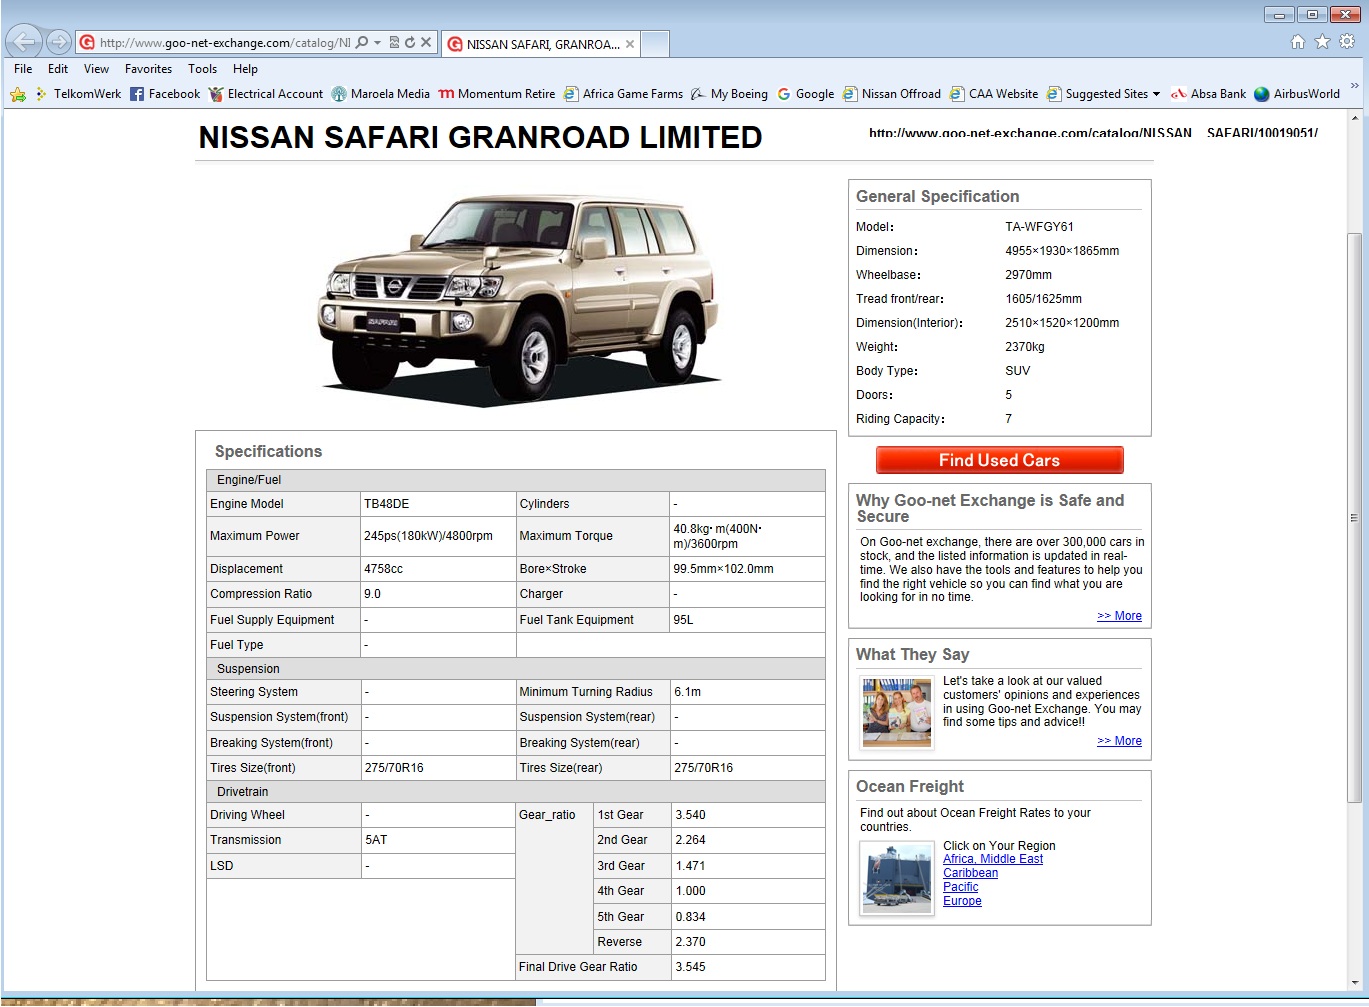The height and width of the screenshot is (1007, 1369).
Task: Open Favorites star icon at top right
Action: point(1322,42)
